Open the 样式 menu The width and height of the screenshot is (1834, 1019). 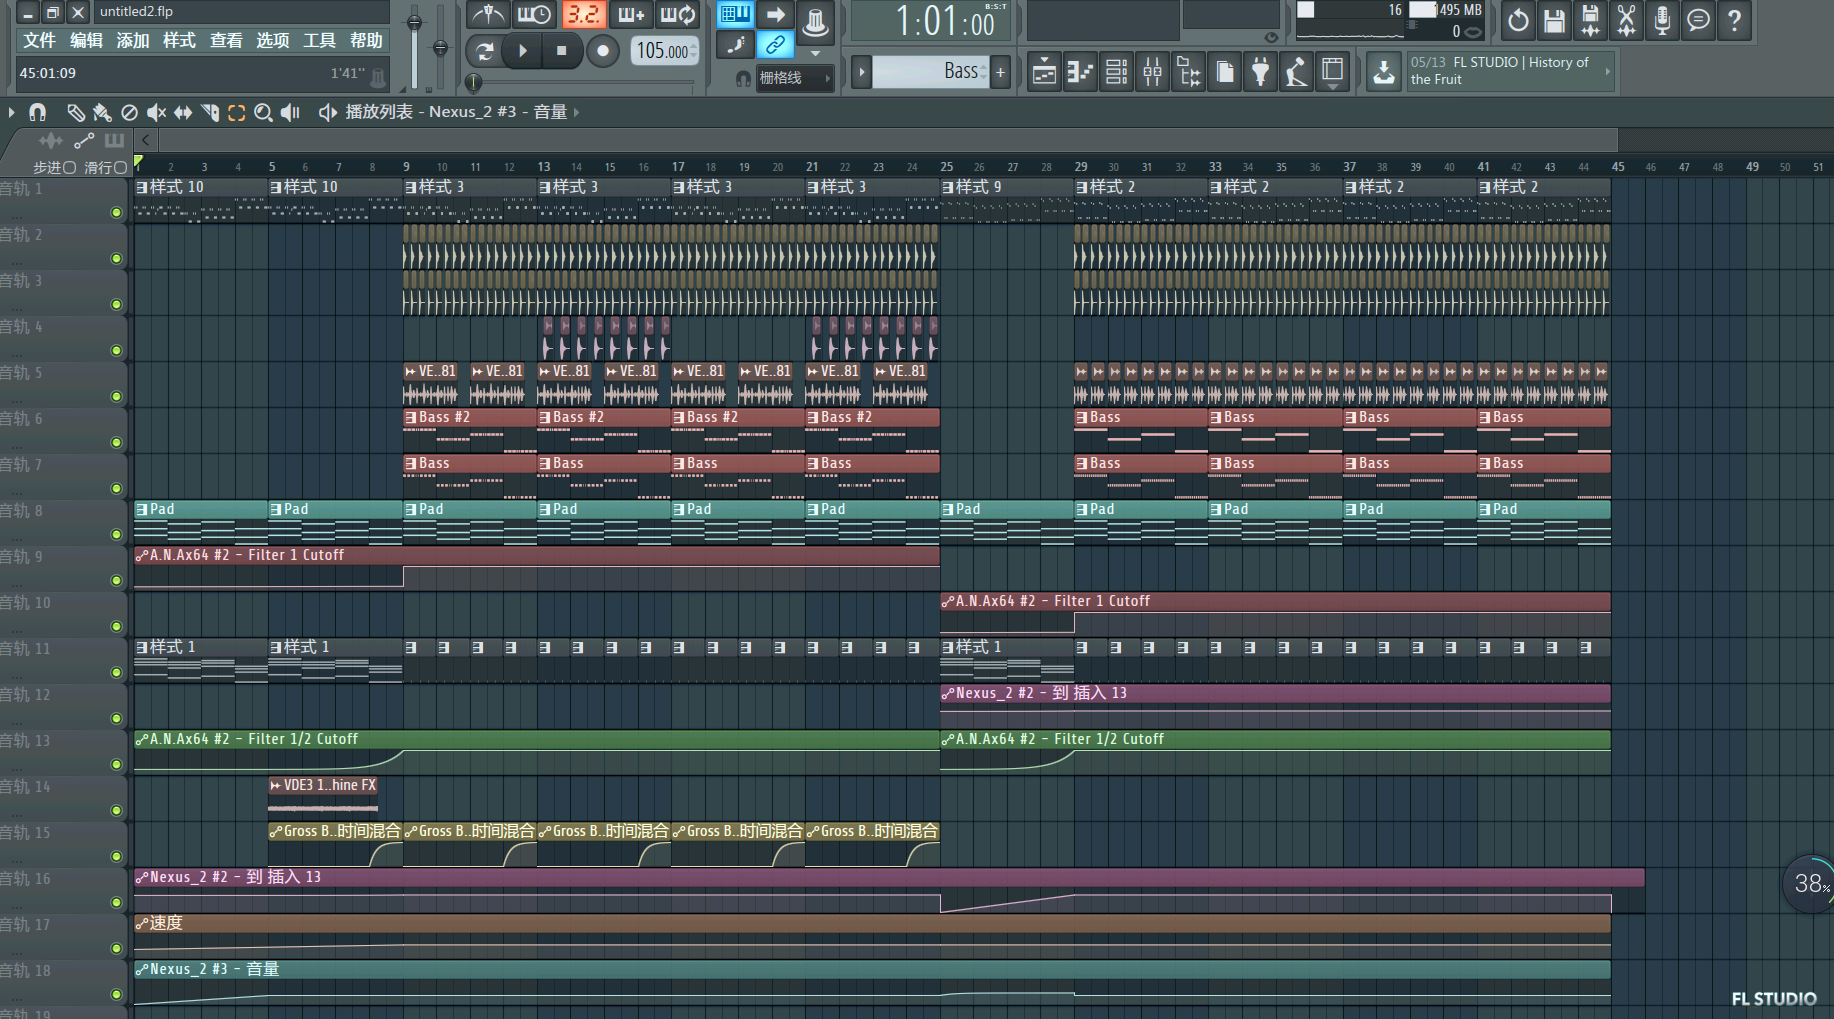coord(179,40)
